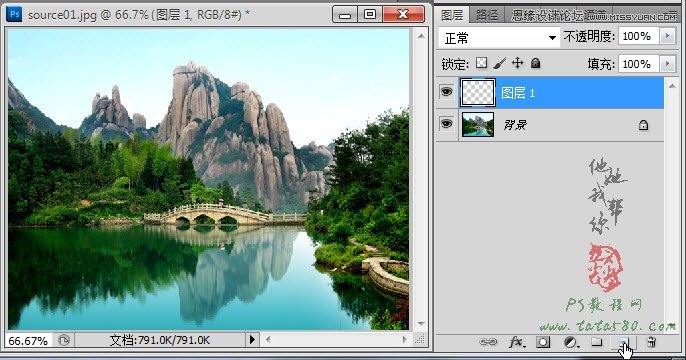Click the layers panel scroll up arrow
The image size is (686, 360).
(x=672, y=86)
